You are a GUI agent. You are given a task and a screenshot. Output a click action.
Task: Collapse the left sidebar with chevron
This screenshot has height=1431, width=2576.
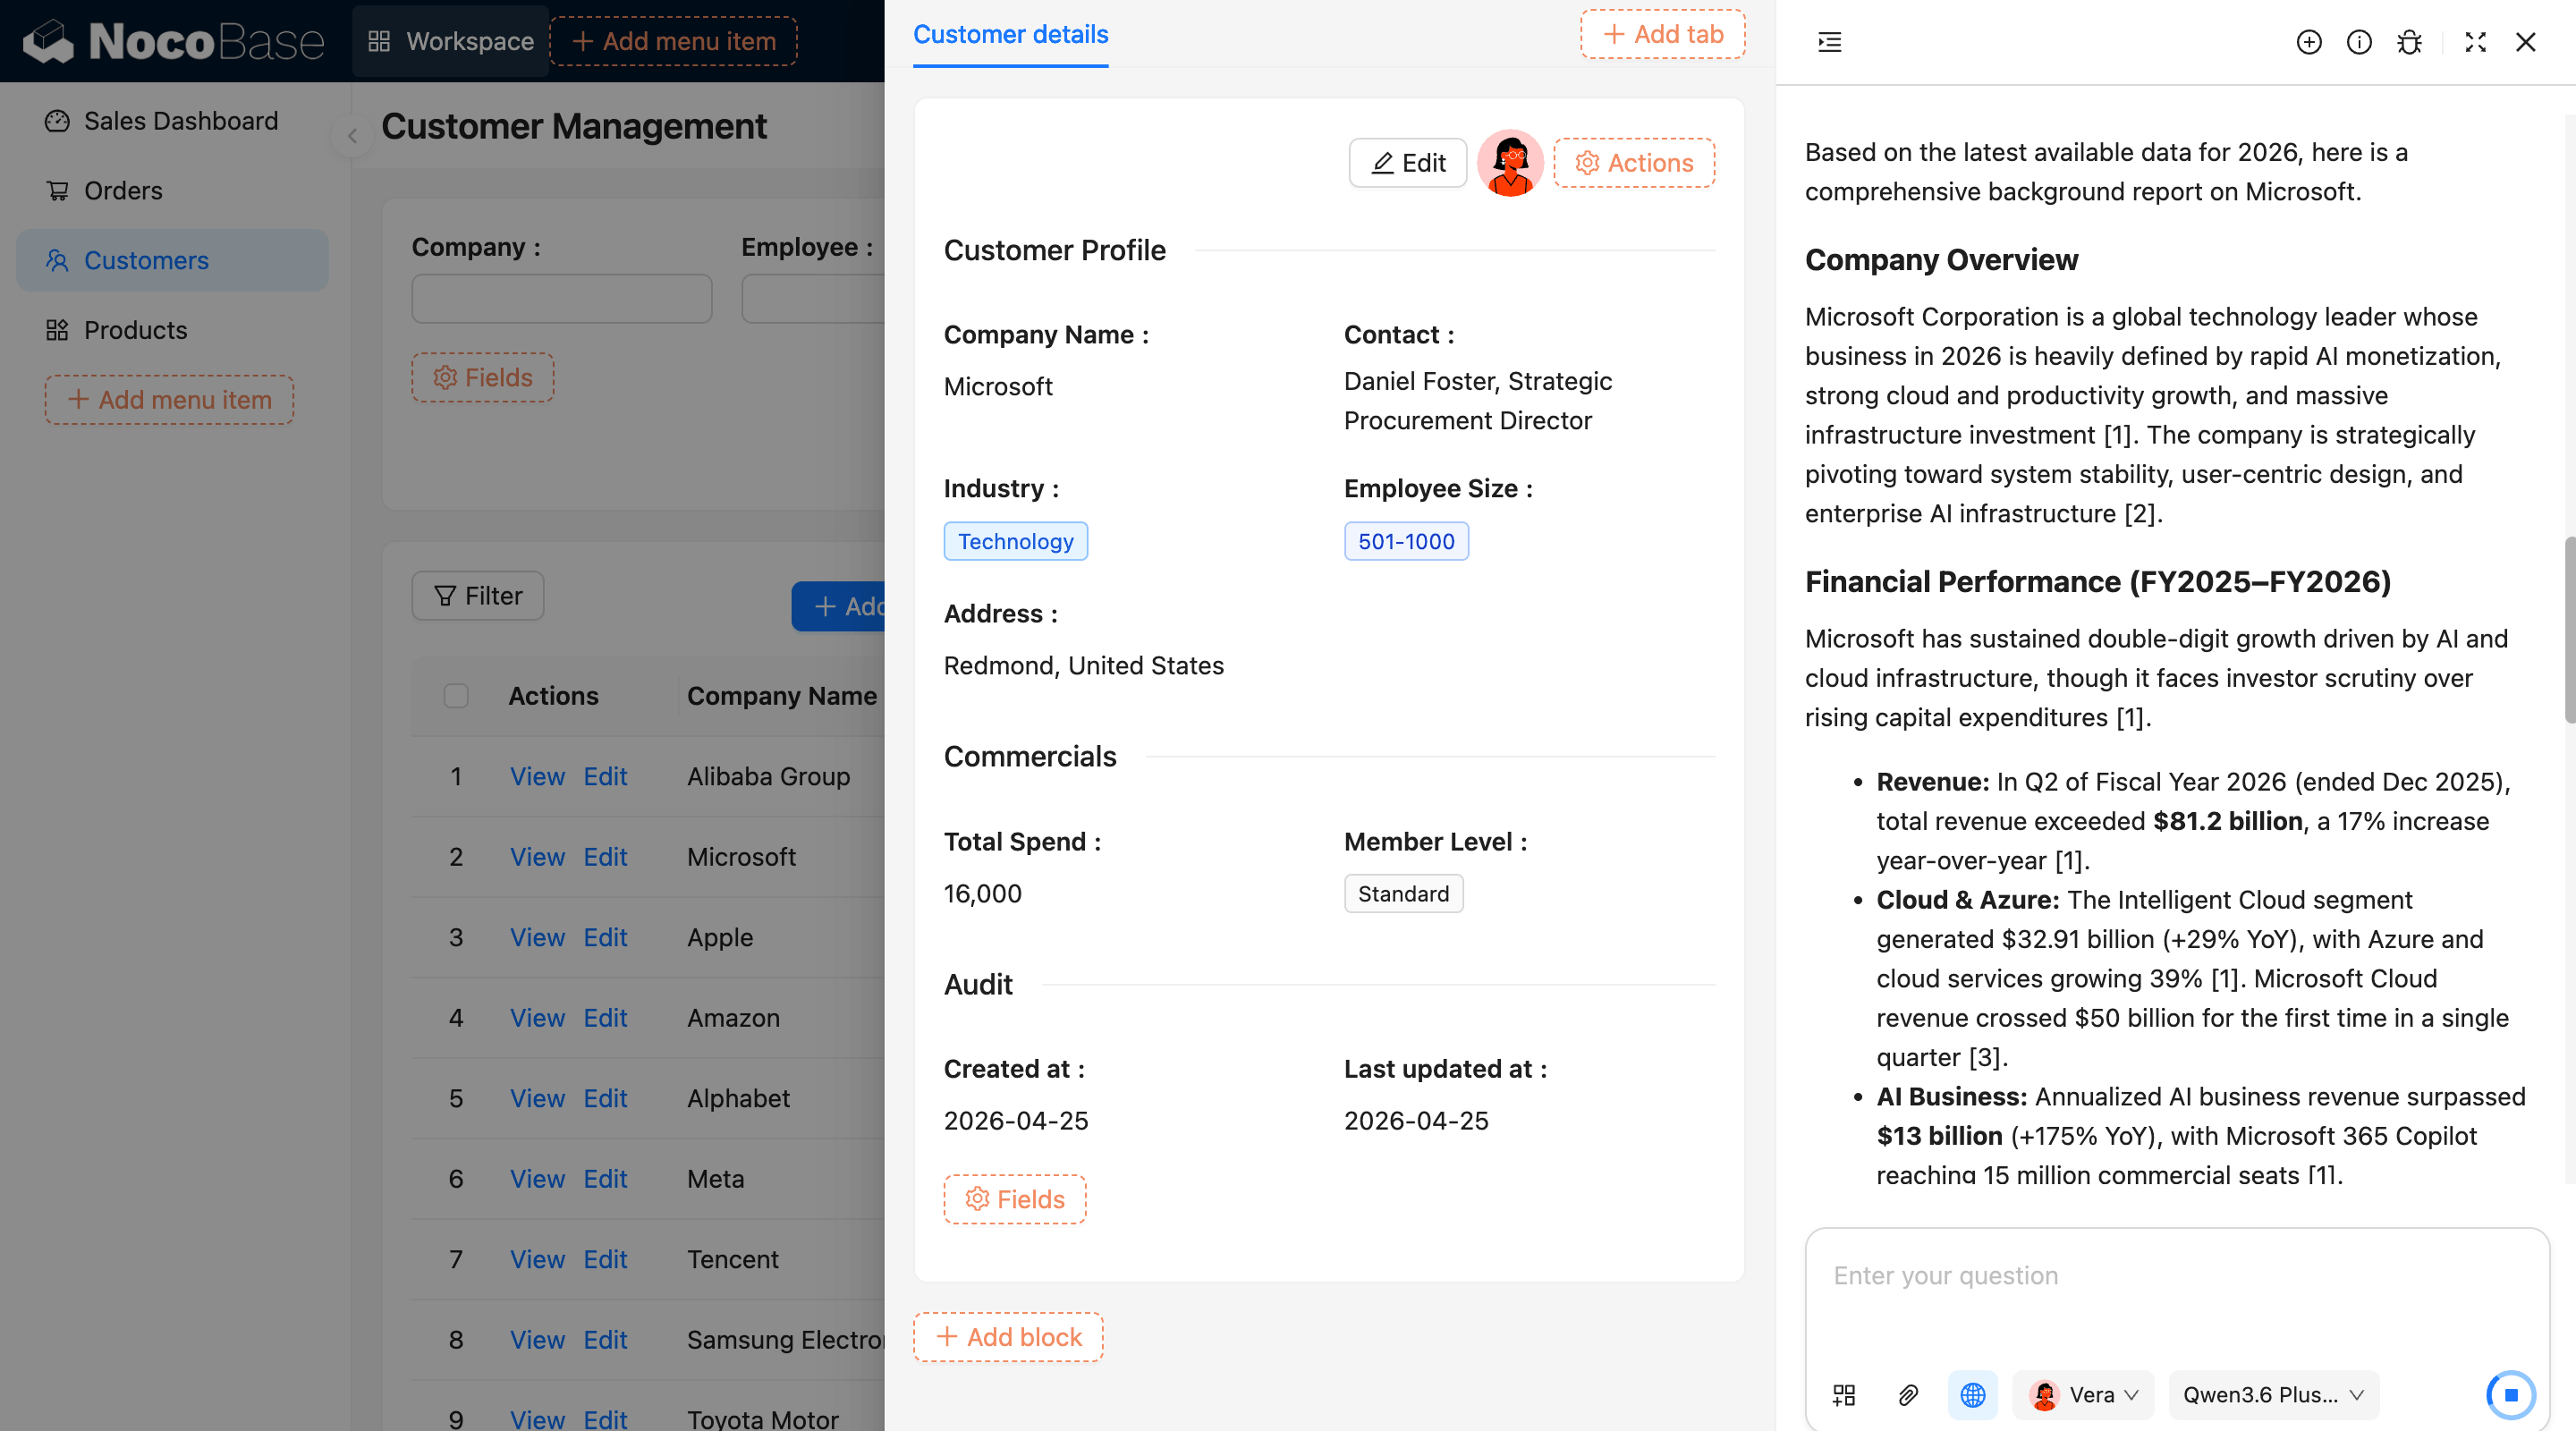(x=352, y=136)
